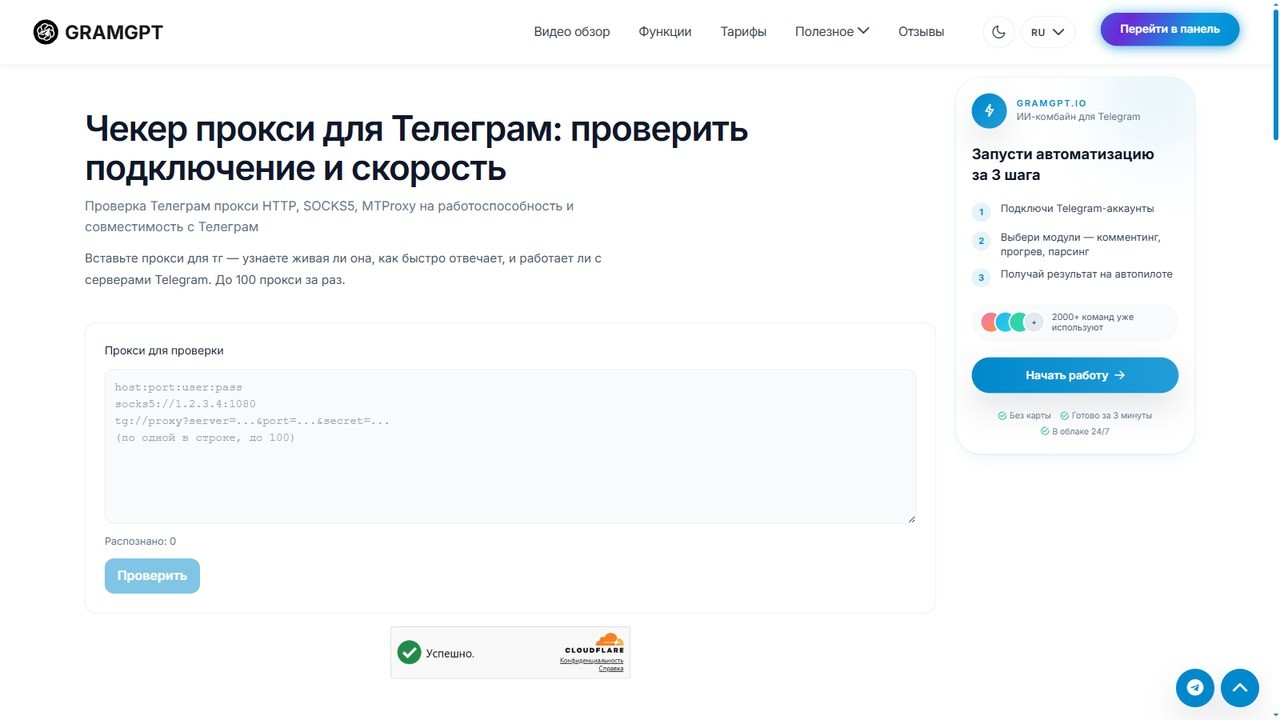Viewport: 1280px width, 720px height.
Task: Click the textarea resize handle
Action: pyautogui.click(x=911, y=519)
